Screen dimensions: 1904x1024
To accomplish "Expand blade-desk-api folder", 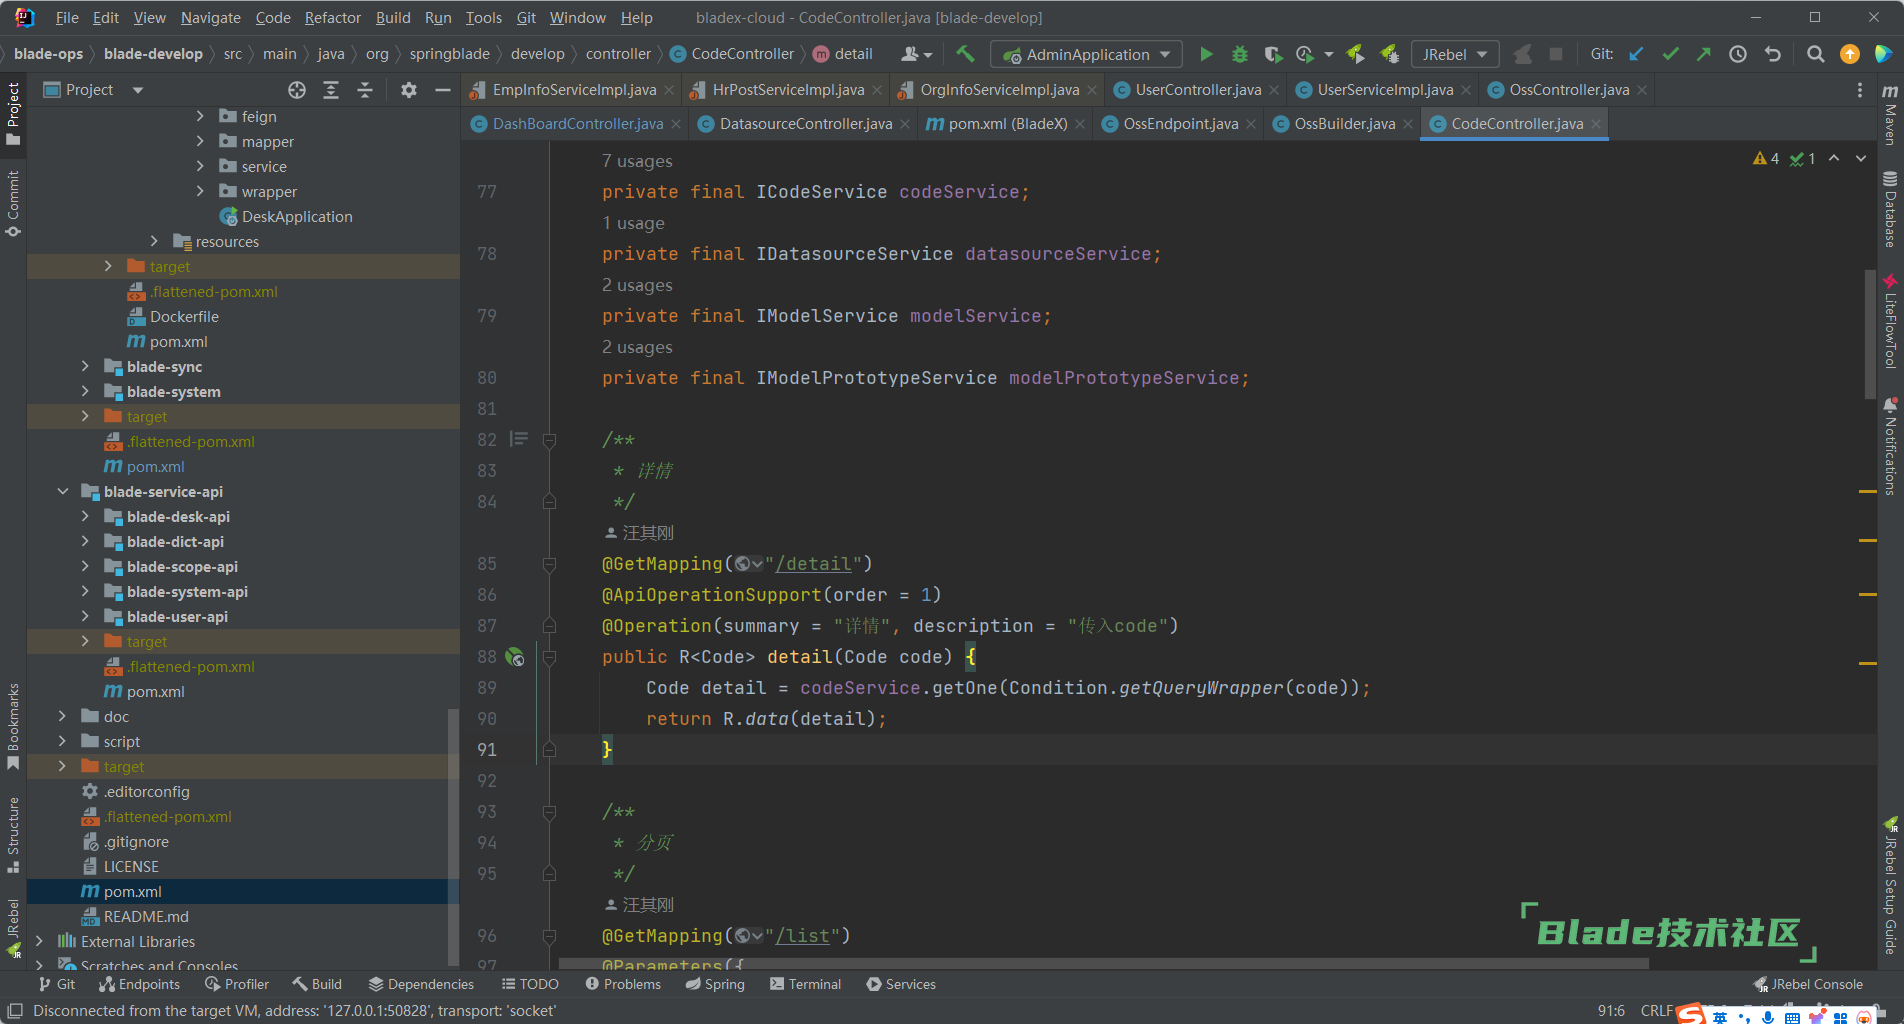I will (85, 517).
